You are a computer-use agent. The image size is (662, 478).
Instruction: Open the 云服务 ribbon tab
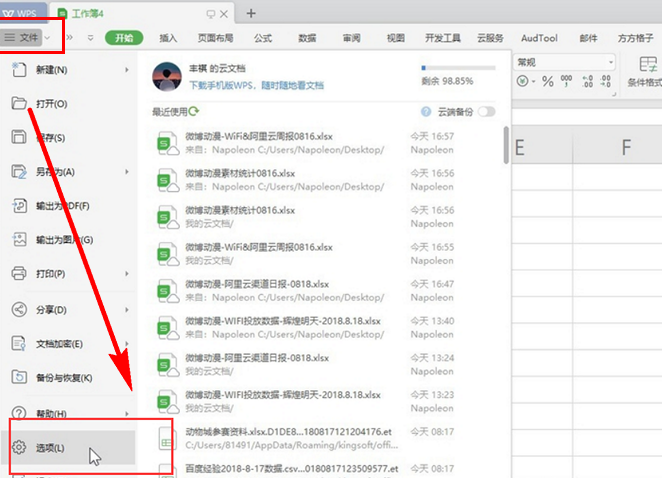coord(490,38)
